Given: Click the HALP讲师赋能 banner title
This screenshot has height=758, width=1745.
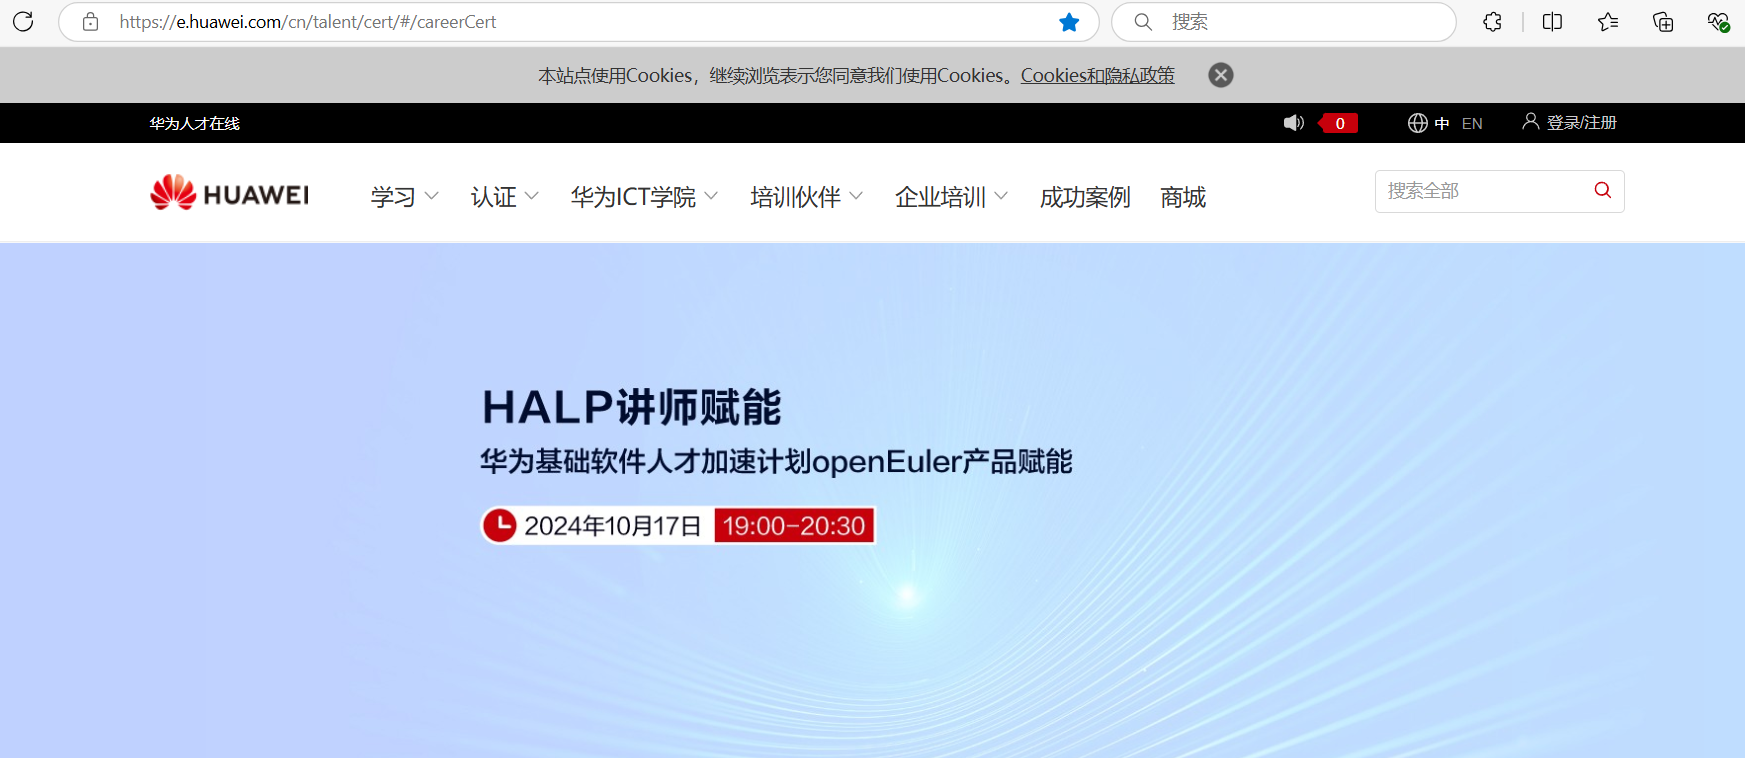Looking at the screenshot, I should click(x=631, y=407).
